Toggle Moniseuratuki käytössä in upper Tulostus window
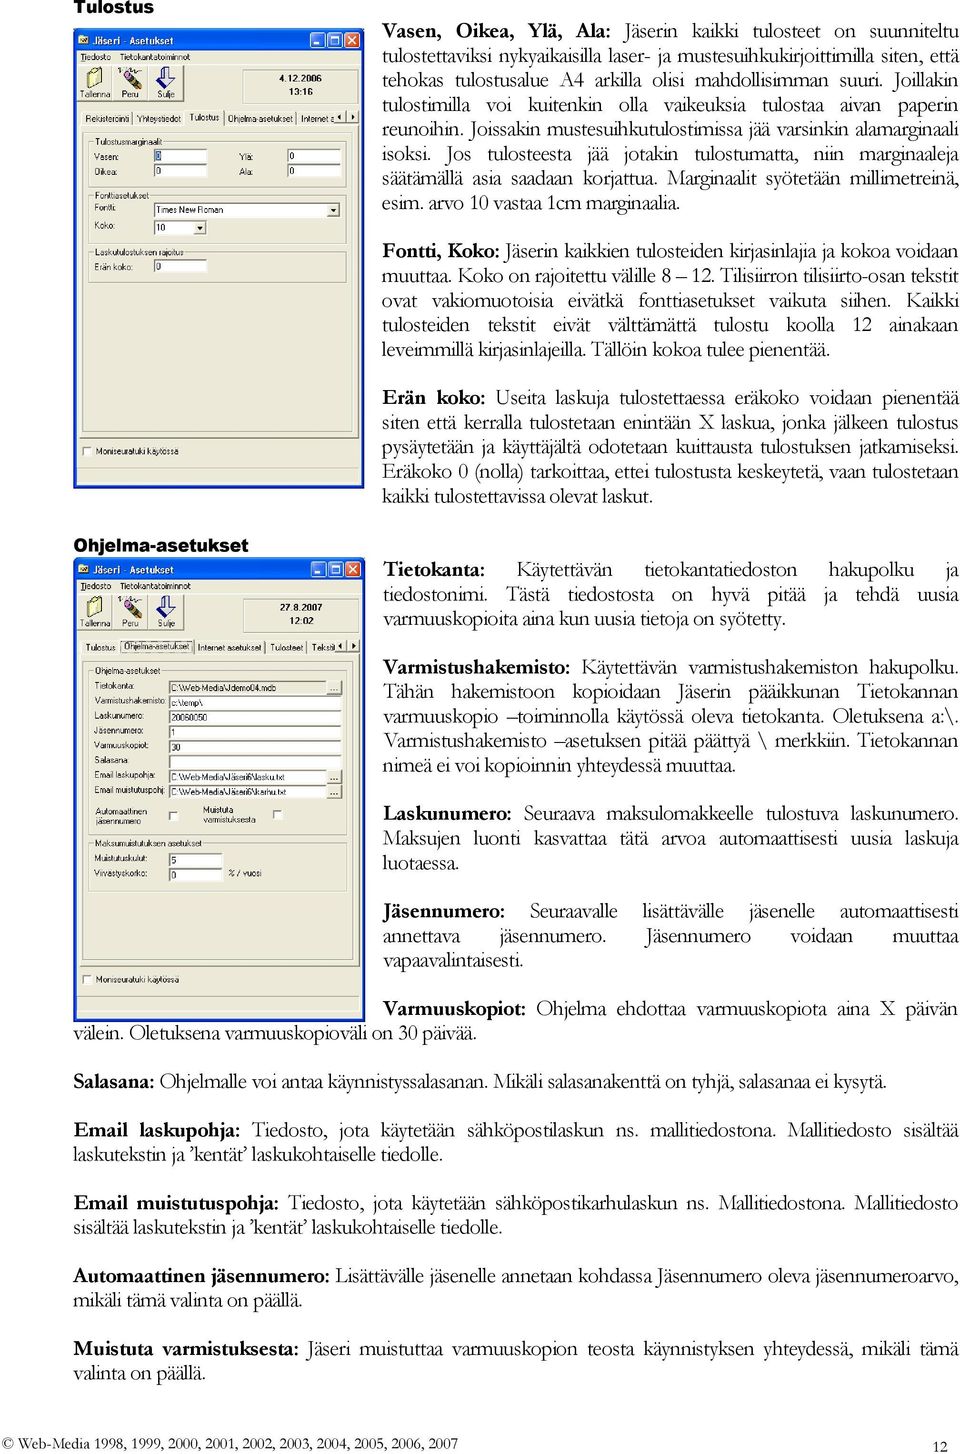The height and width of the screenshot is (1454, 960). point(87,451)
